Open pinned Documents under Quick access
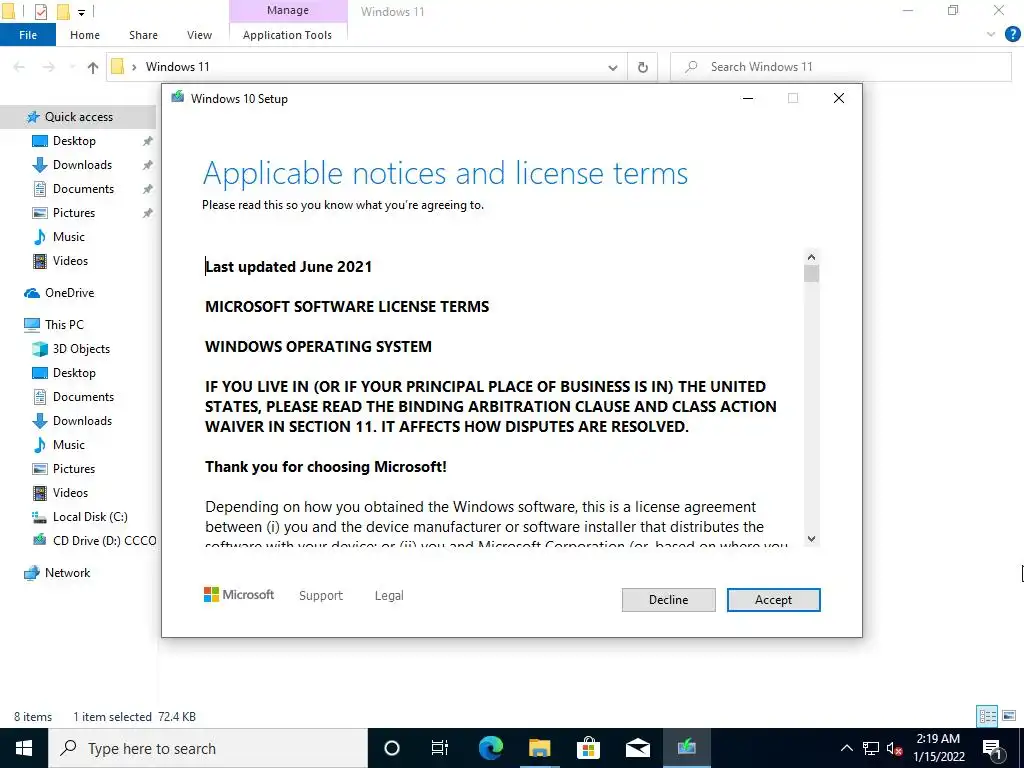Viewport: 1024px width, 768px height. tap(83, 189)
